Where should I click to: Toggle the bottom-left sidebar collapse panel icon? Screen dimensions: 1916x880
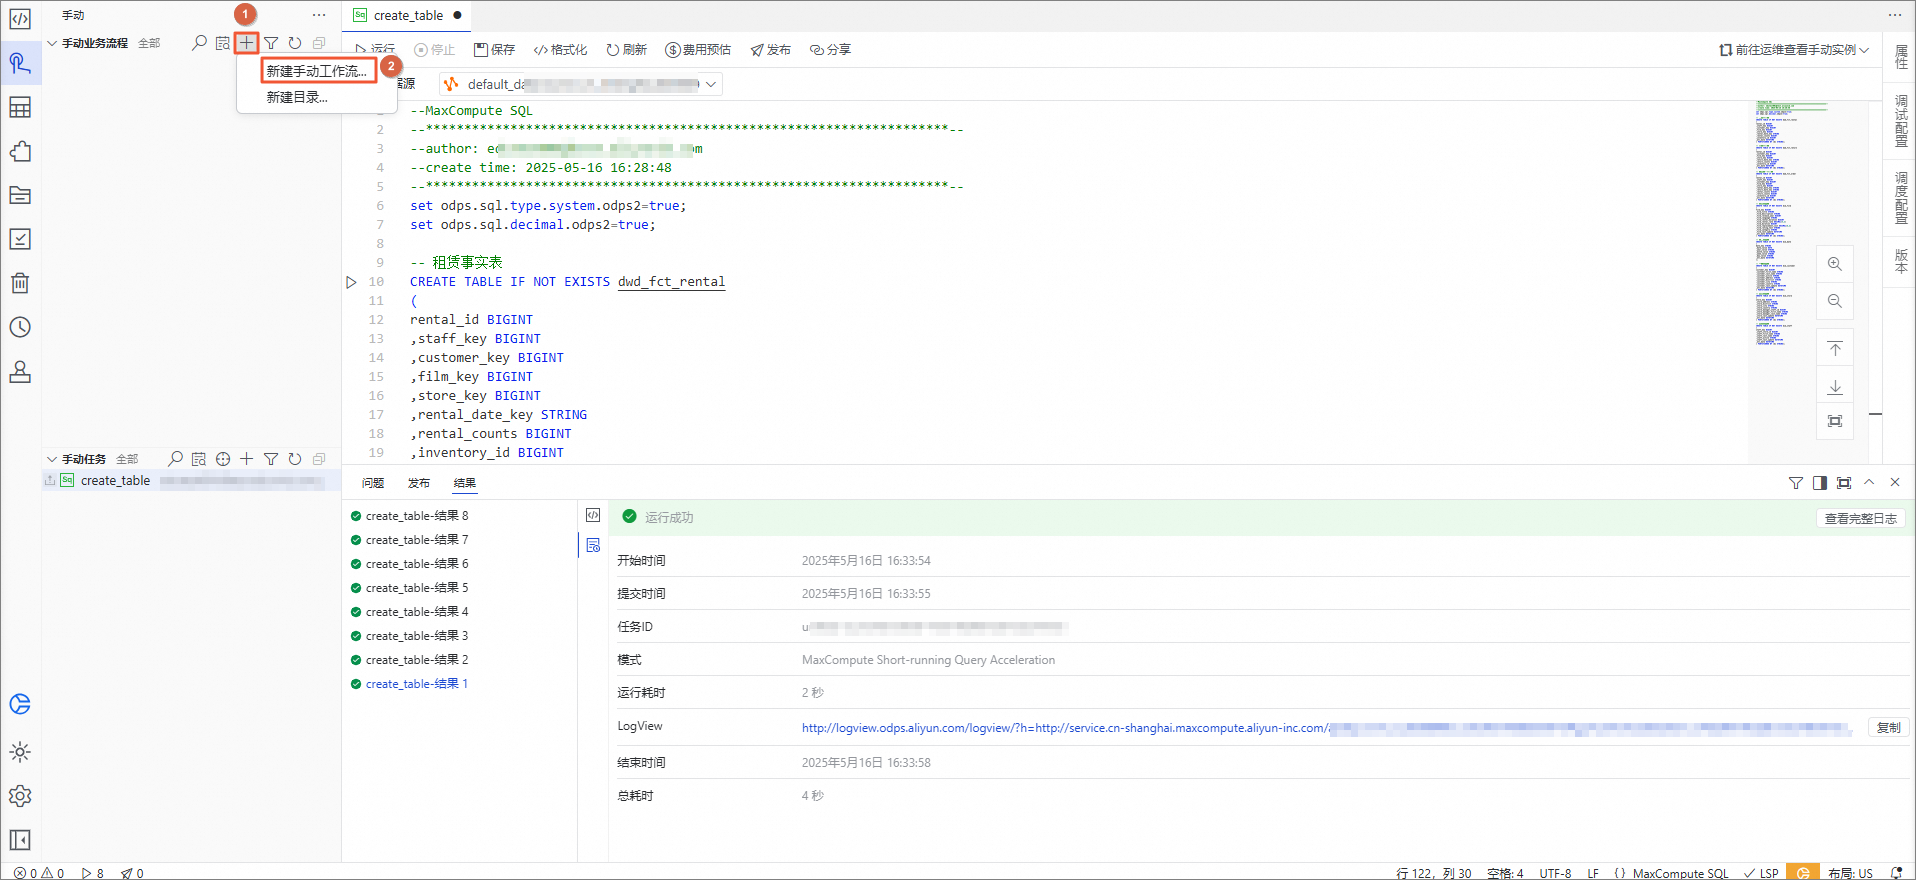pos(20,840)
